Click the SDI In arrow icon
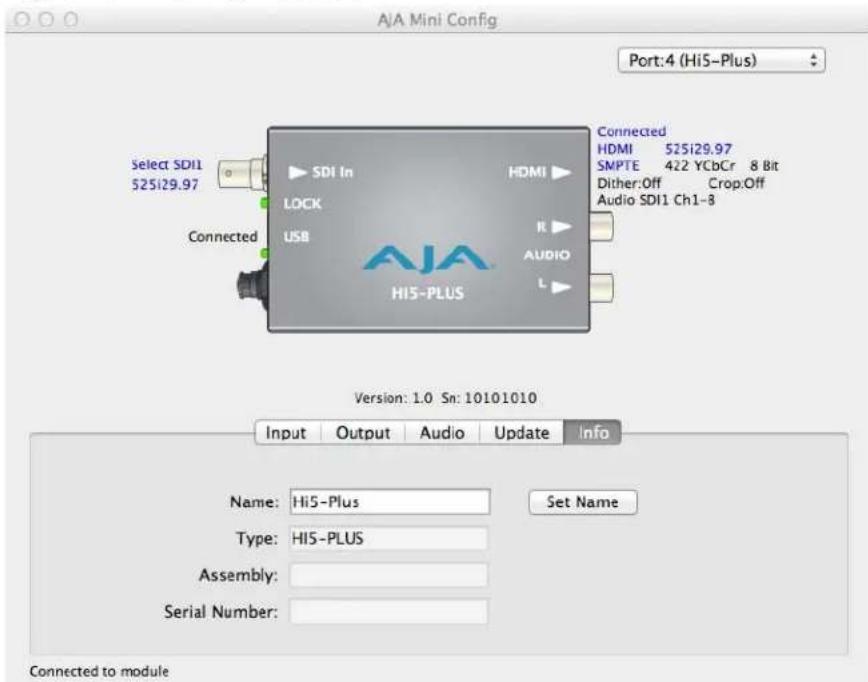 click(297, 173)
